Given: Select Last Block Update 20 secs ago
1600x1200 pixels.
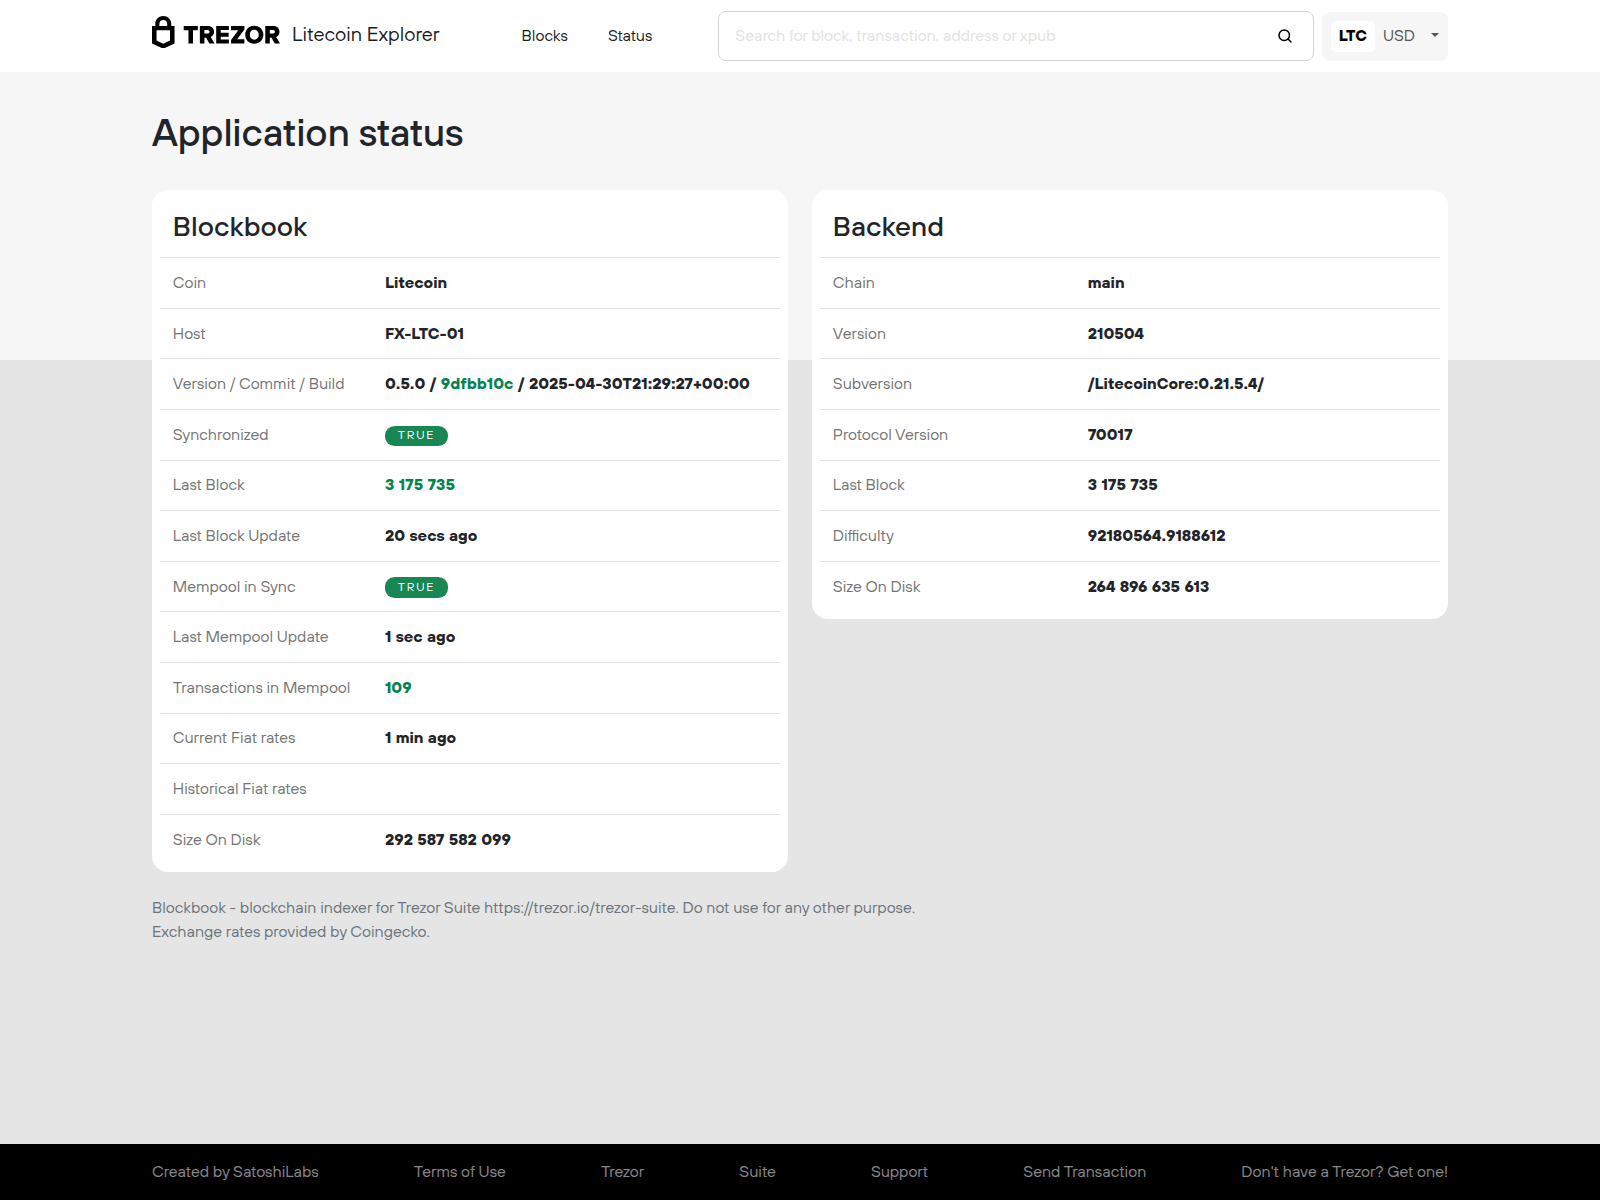Looking at the screenshot, I should tap(431, 536).
